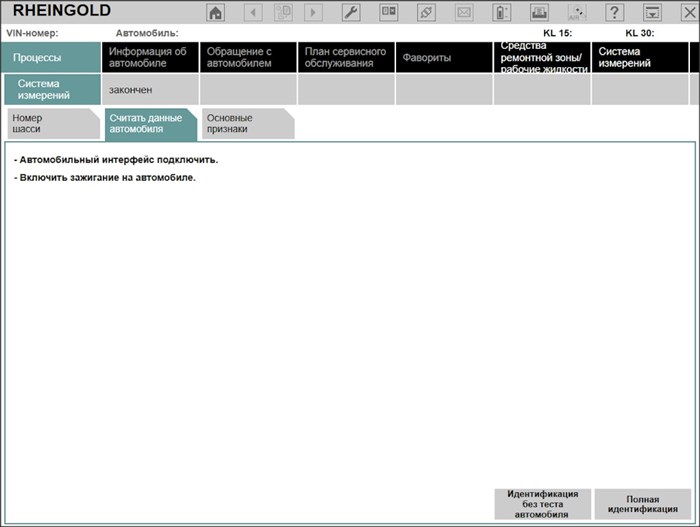This screenshot has height=527, width=700.
Task: Open the envelope message icon
Action: click(x=464, y=13)
